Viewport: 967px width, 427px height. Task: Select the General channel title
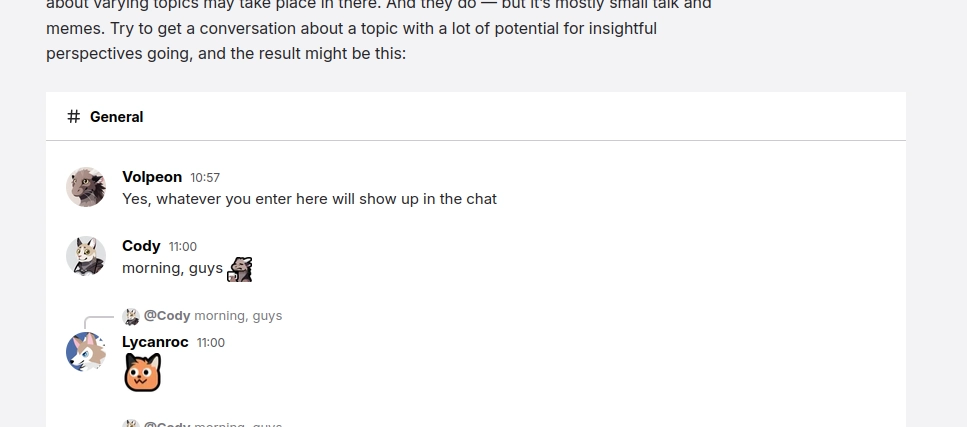[116, 117]
